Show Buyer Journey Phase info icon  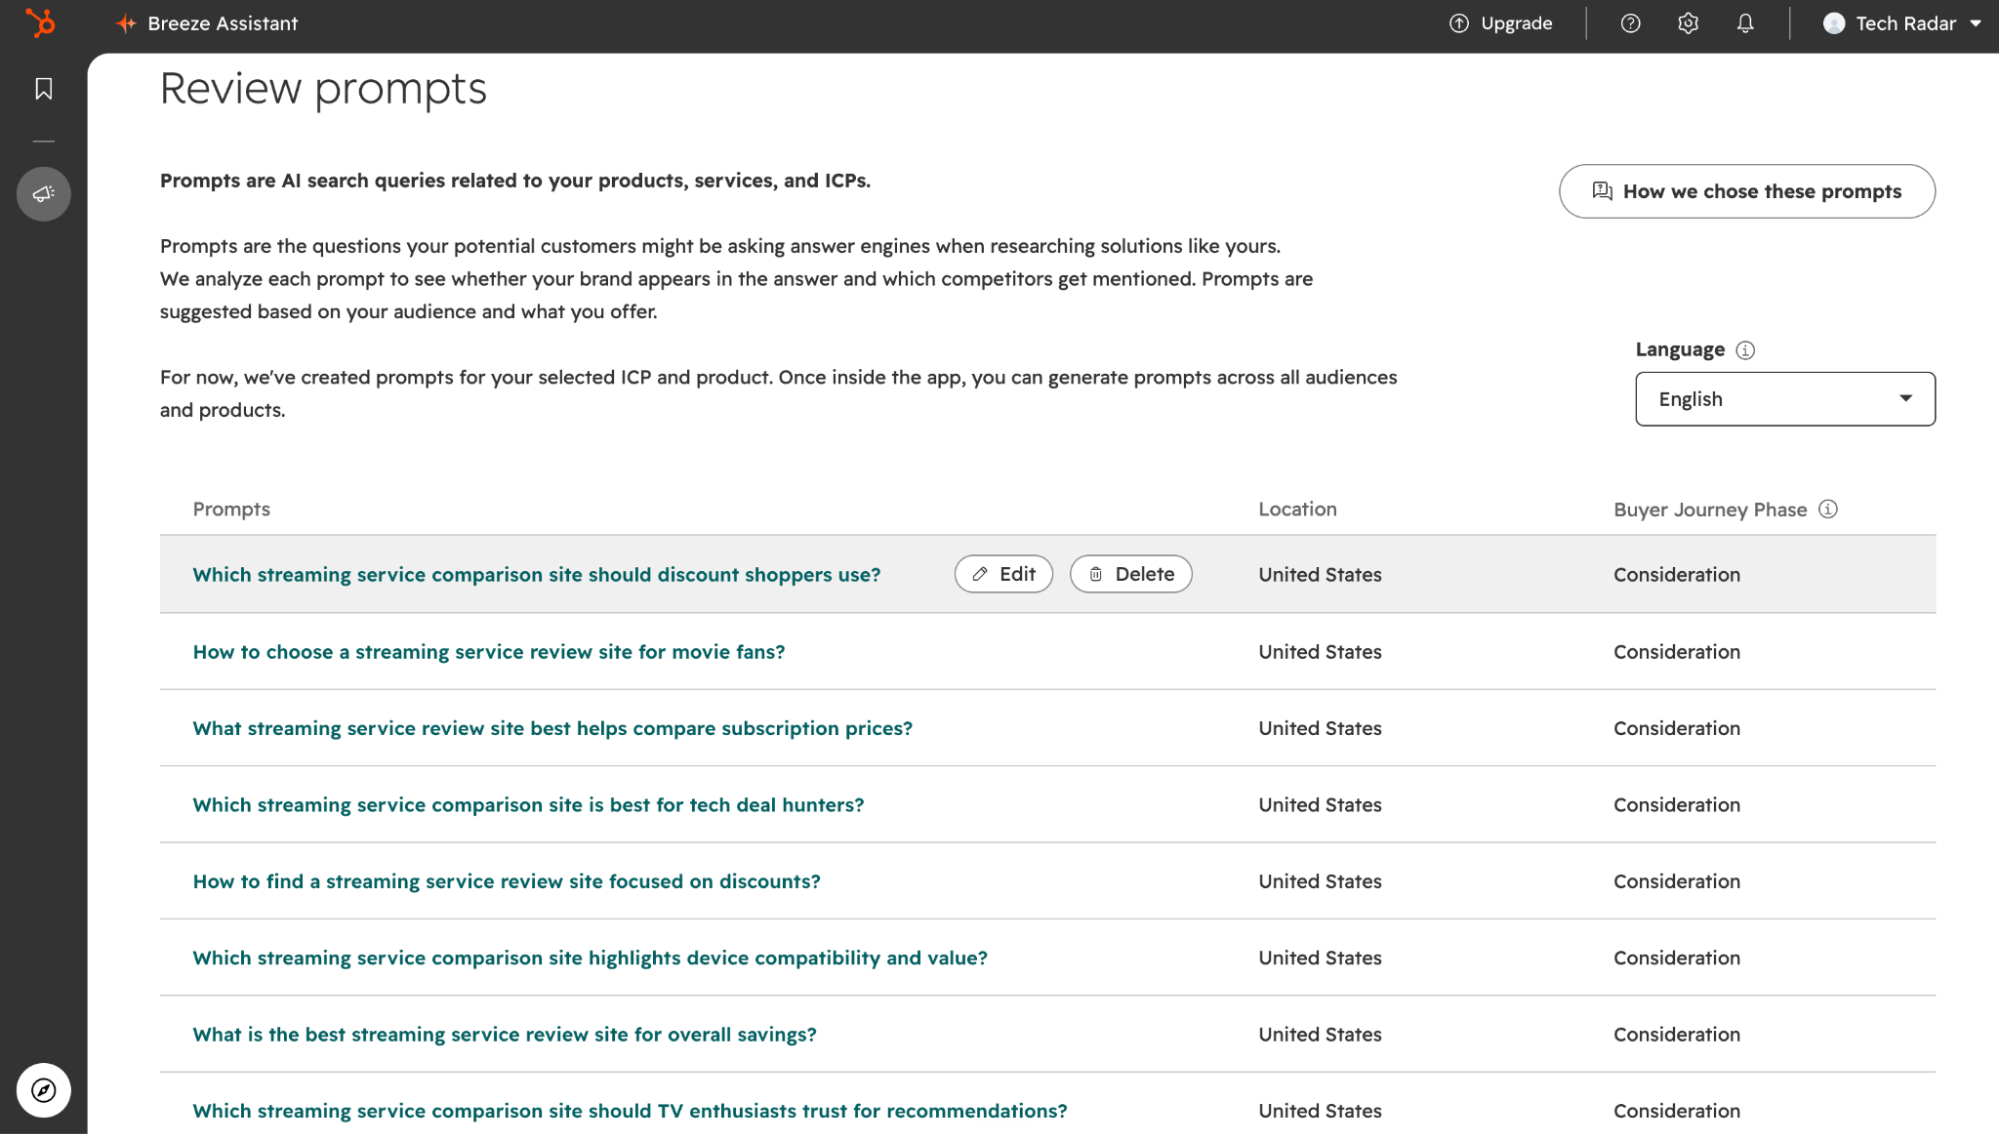(1828, 509)
